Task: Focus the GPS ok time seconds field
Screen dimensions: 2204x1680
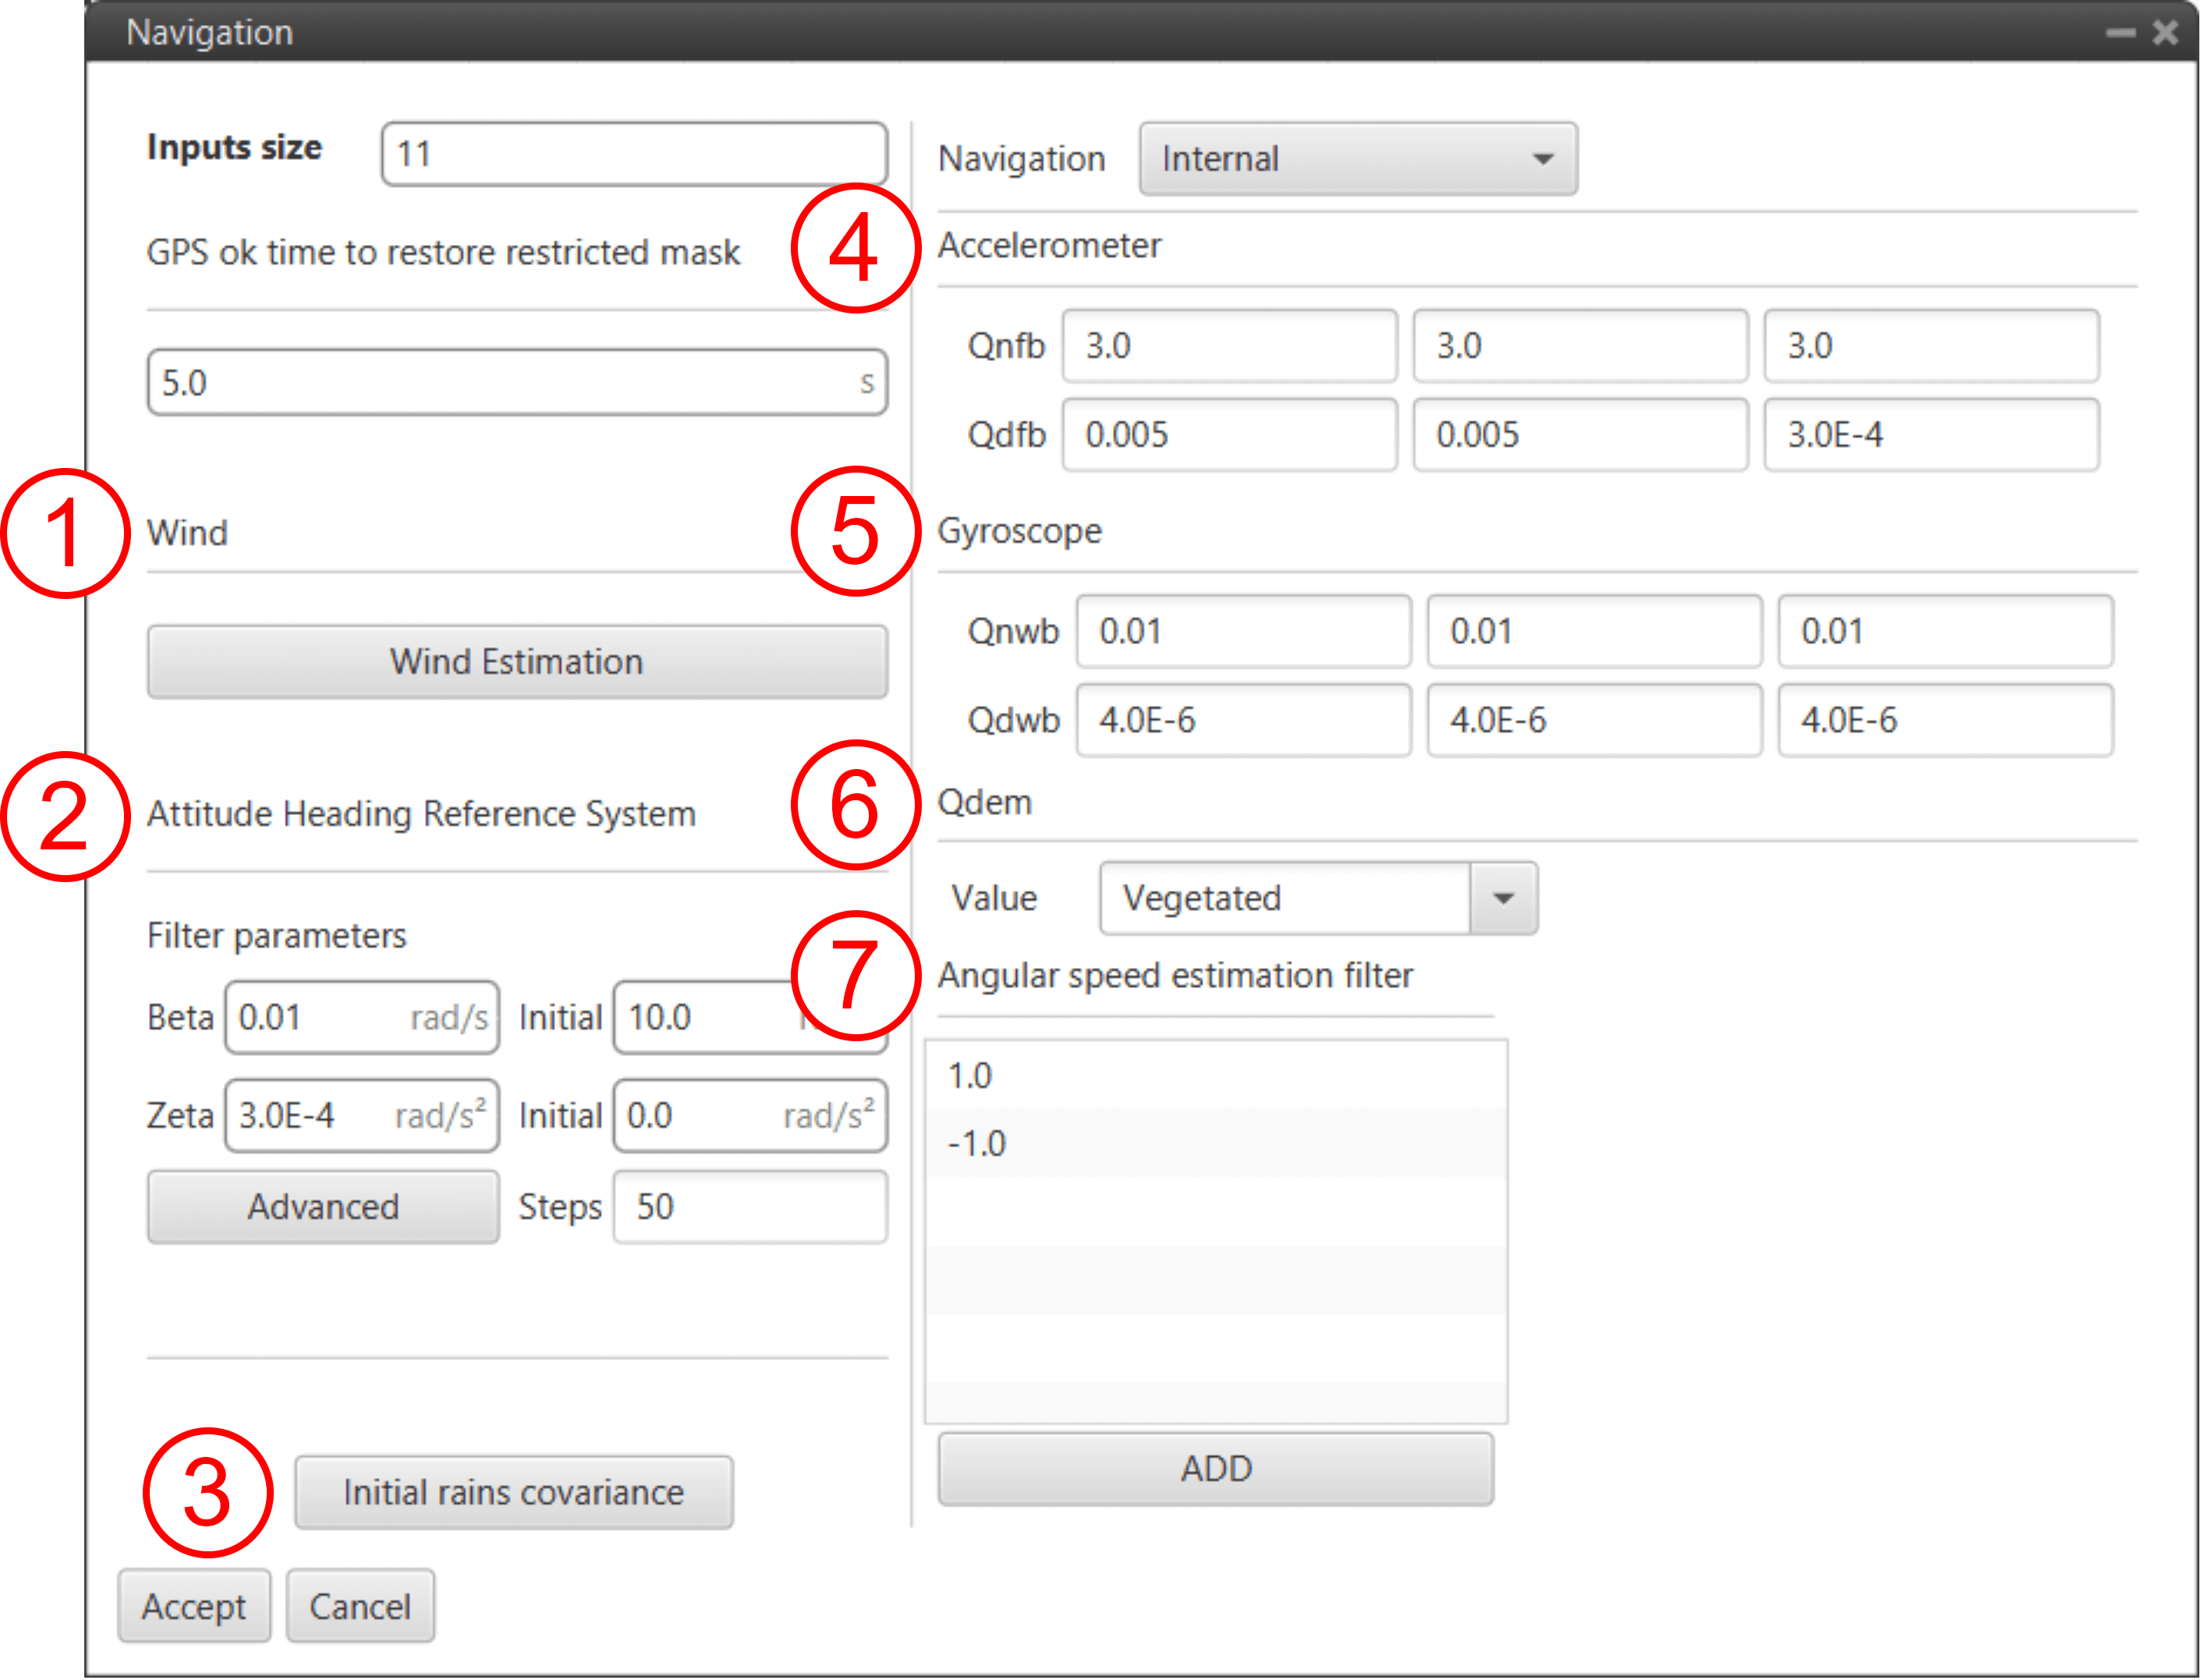Action: tap(517, 383)
